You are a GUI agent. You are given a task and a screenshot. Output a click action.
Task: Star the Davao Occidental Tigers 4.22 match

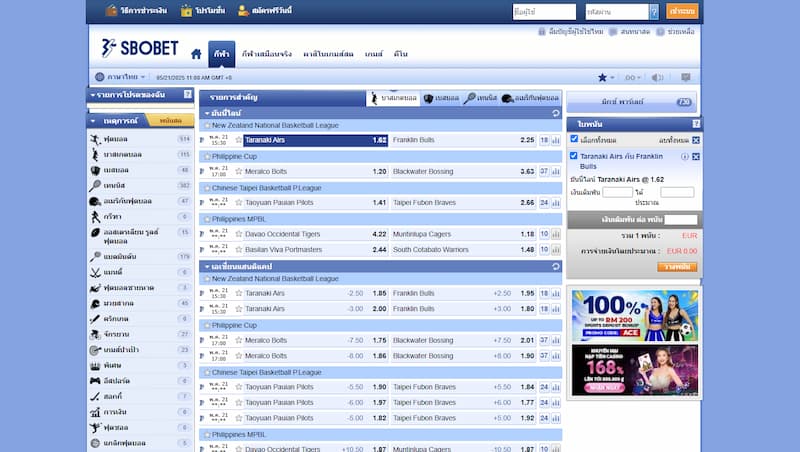tap(238, 234)
